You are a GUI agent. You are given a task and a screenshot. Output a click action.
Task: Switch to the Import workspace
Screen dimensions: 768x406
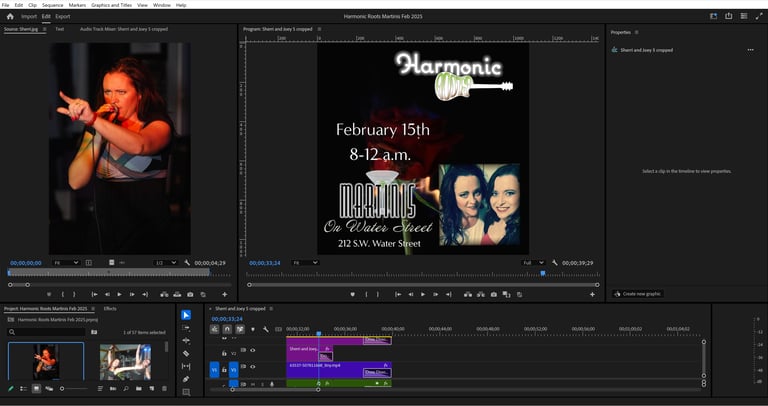point(29,16)
